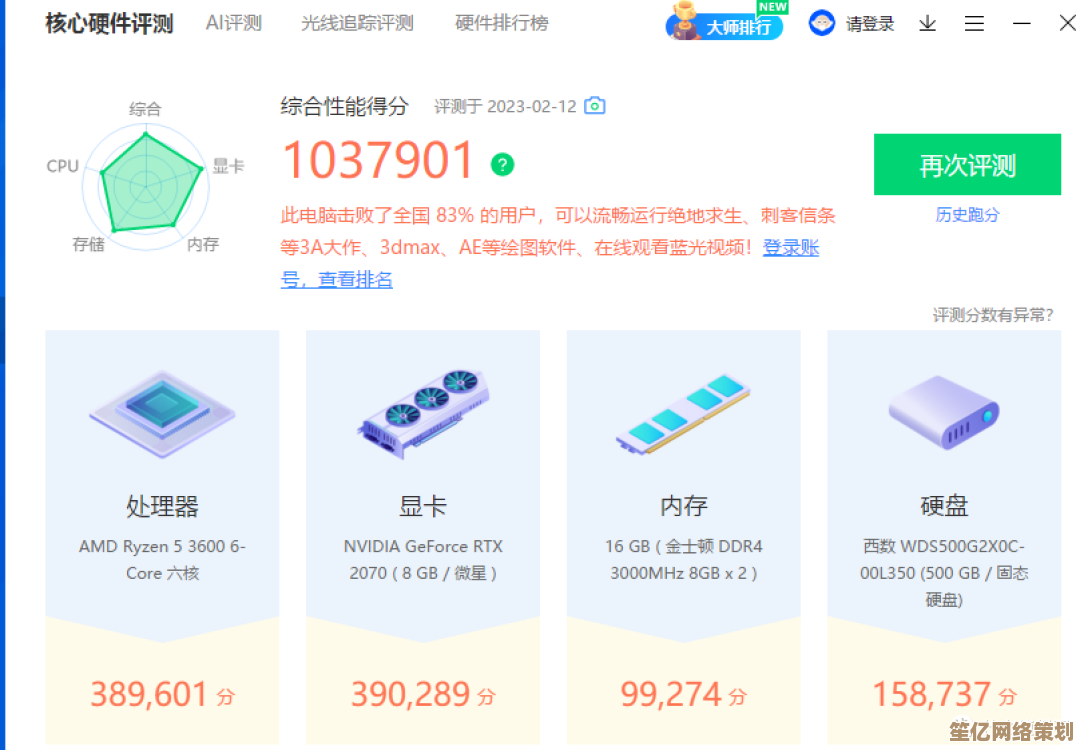The width and height of the screenshot is (1080, 750).
Task: Click the graphics card illustration
Action: point(423,412)
